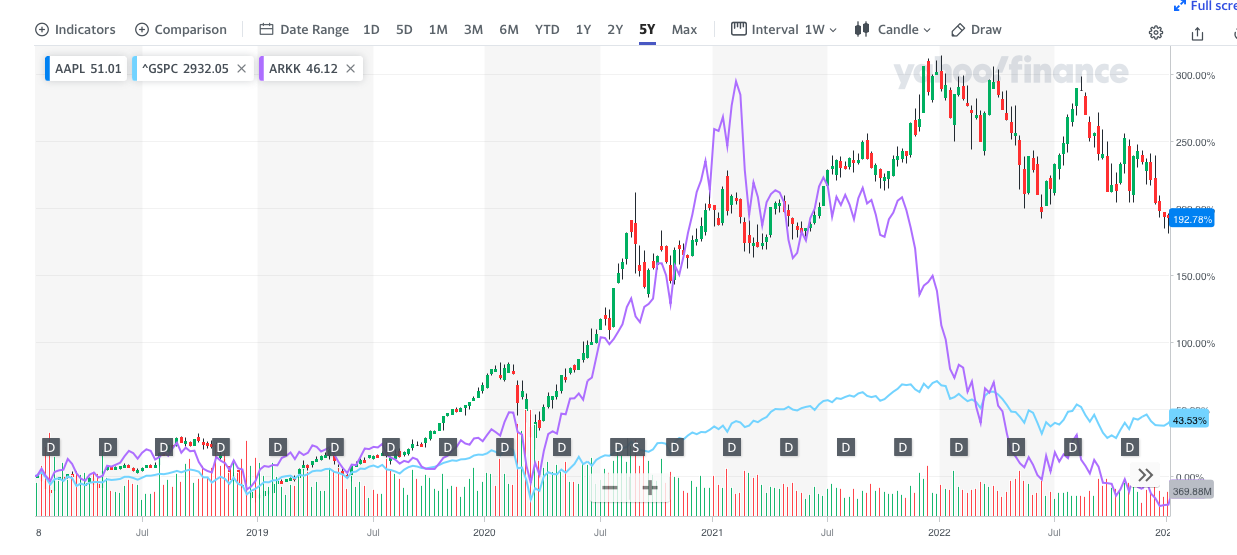Click the leftmost D dividend marker
The height and width of the screenshot is (555, 1237).
pos(51,446)
